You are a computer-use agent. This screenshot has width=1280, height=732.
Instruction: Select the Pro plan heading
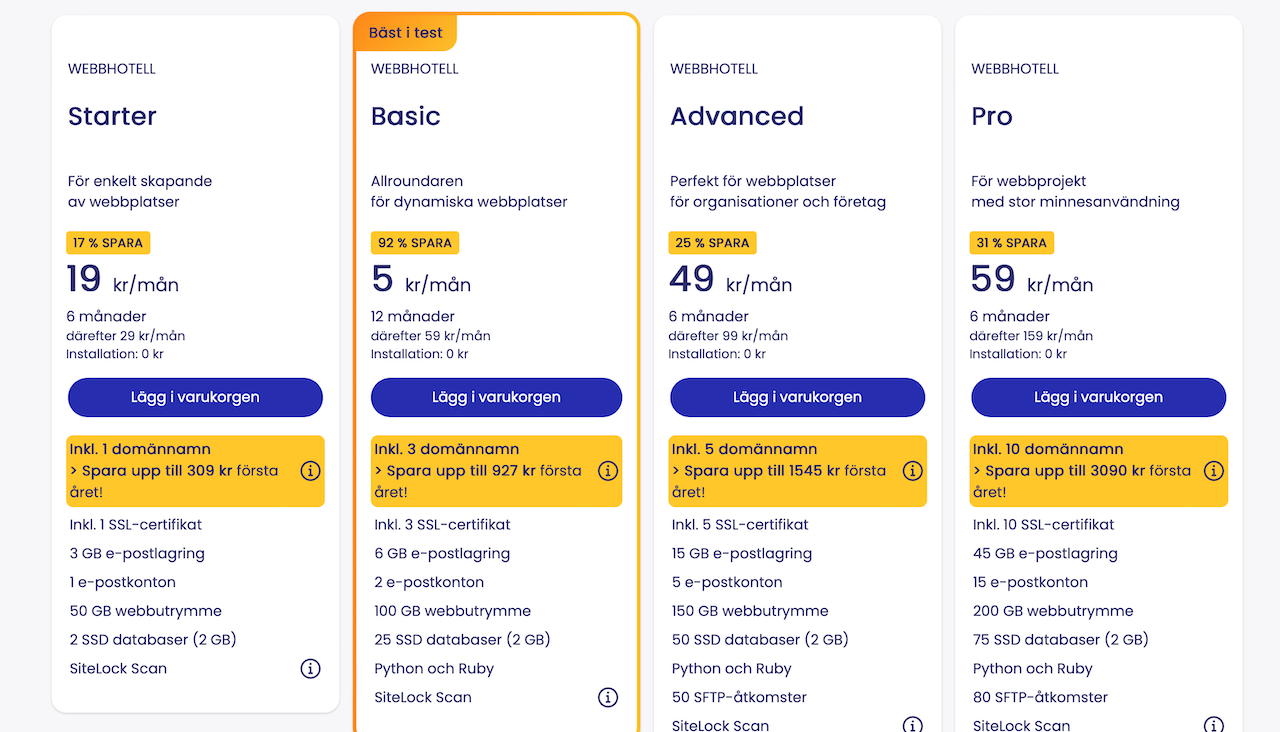coord(992,116)
